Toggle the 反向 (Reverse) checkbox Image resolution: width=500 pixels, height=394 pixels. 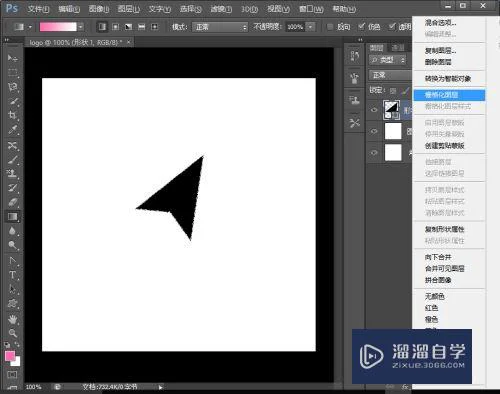(330, 27)
